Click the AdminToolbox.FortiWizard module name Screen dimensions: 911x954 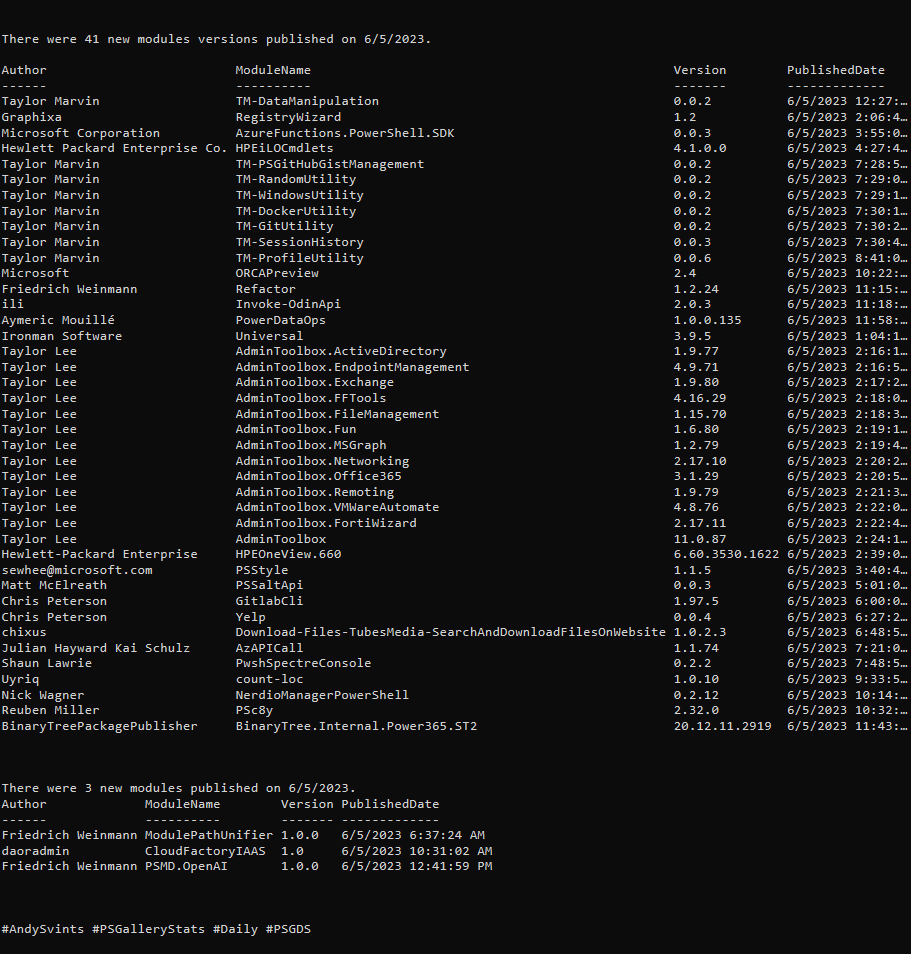pyautogui.click(x=326, y=523)
